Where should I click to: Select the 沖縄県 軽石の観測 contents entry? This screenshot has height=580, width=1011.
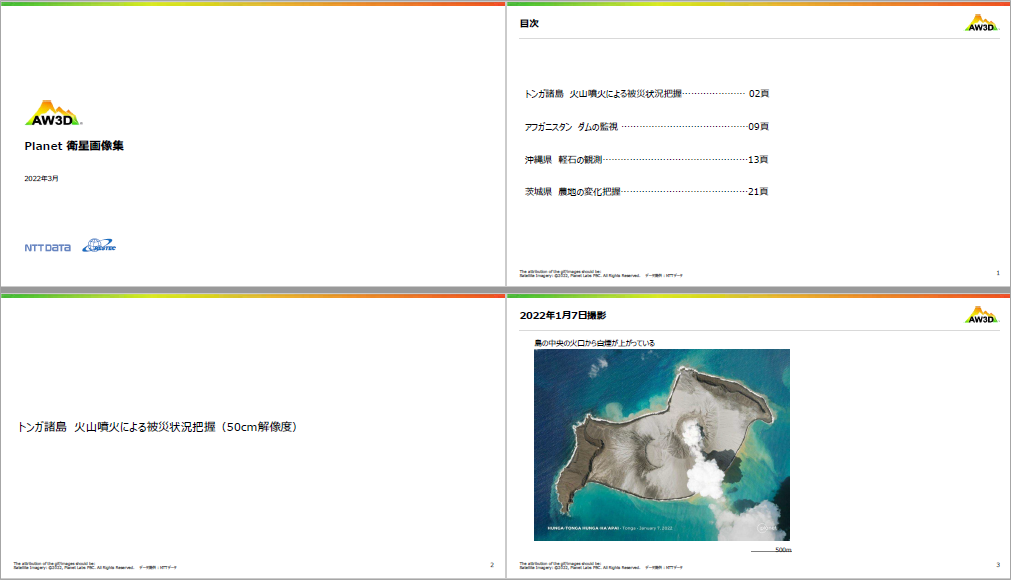pyautogui.click(x=646, y=159)
